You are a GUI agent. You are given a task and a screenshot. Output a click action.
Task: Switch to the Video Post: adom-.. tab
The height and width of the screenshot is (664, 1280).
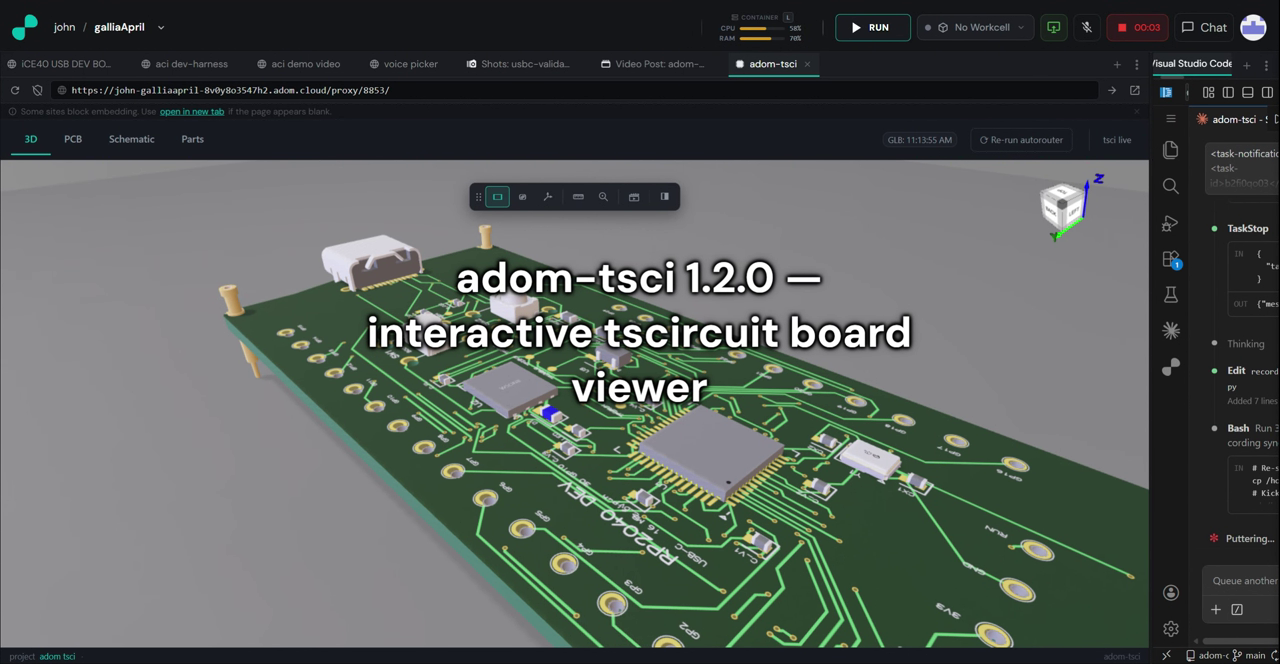pyautogui.click(x=653, y=64)
